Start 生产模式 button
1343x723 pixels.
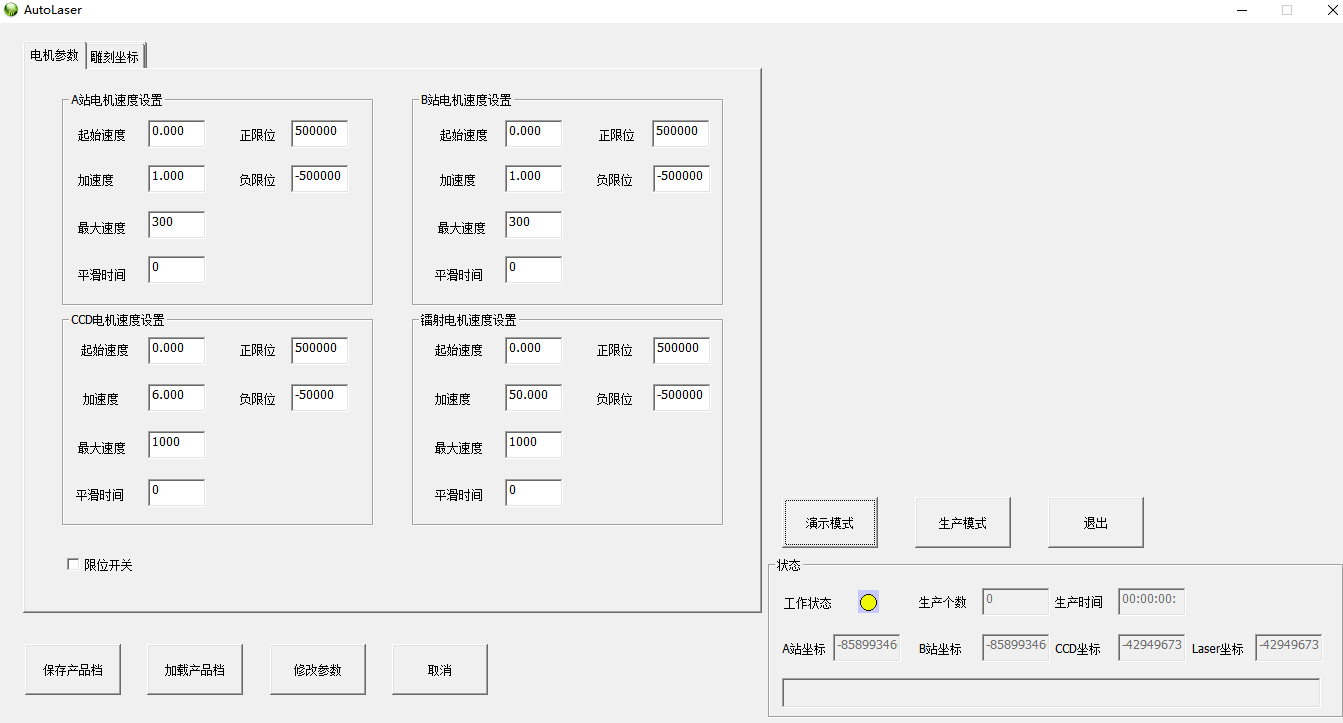click(x=963, y=523)
